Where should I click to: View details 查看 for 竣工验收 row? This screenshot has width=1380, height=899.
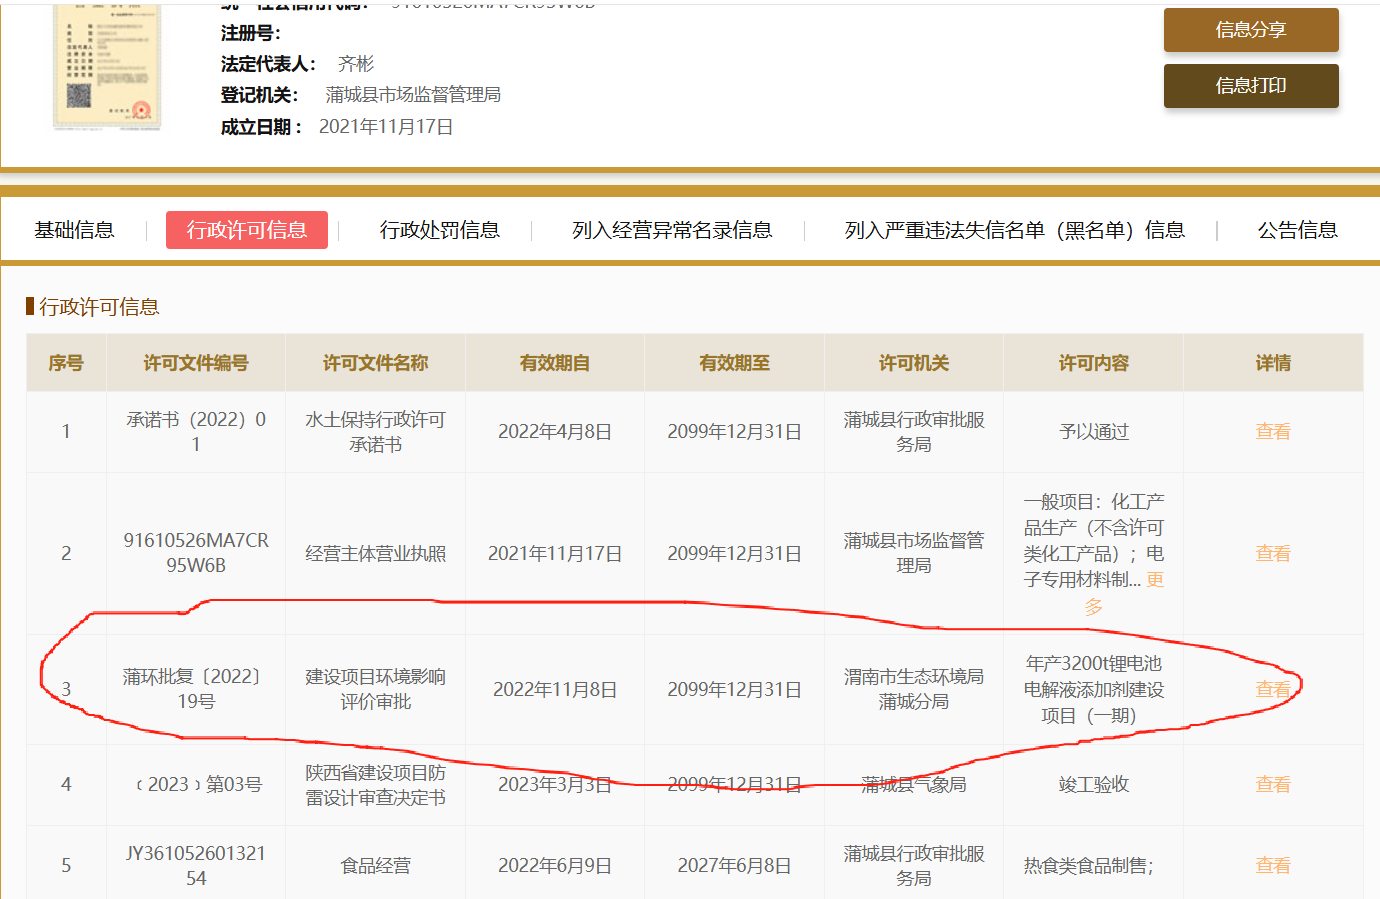[1273, 784]
